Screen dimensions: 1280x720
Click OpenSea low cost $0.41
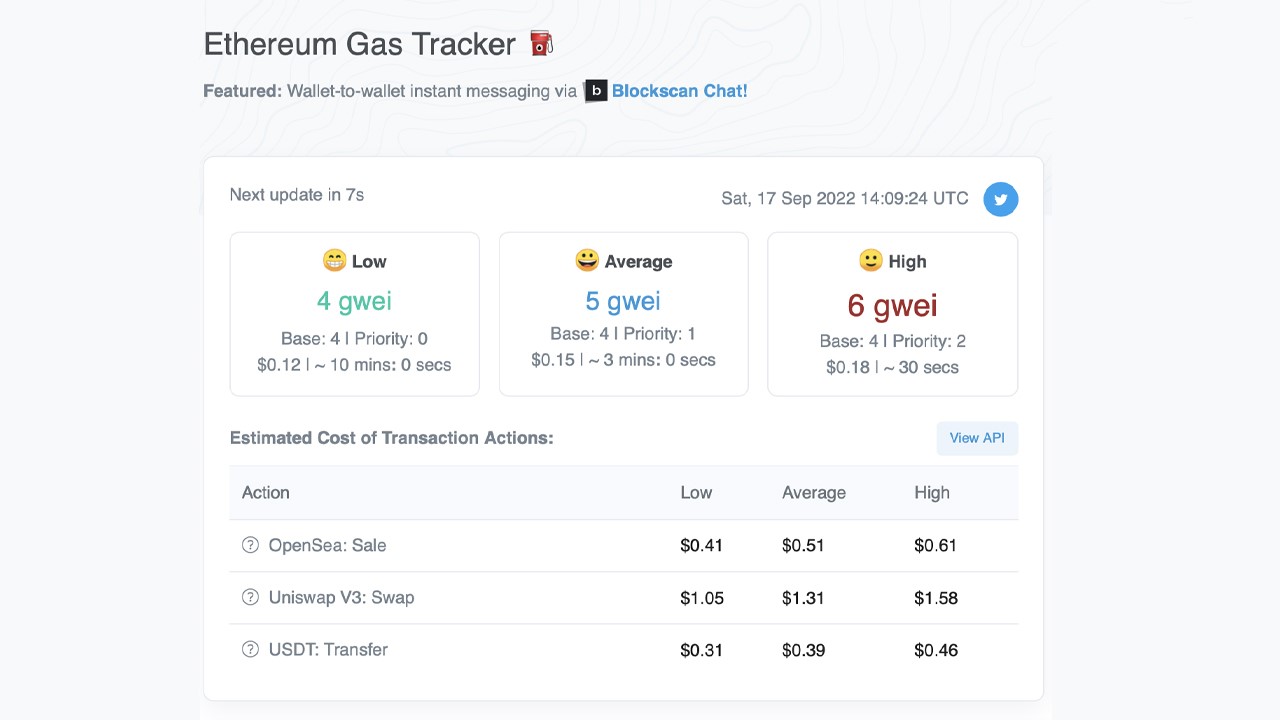coord(702,546)
